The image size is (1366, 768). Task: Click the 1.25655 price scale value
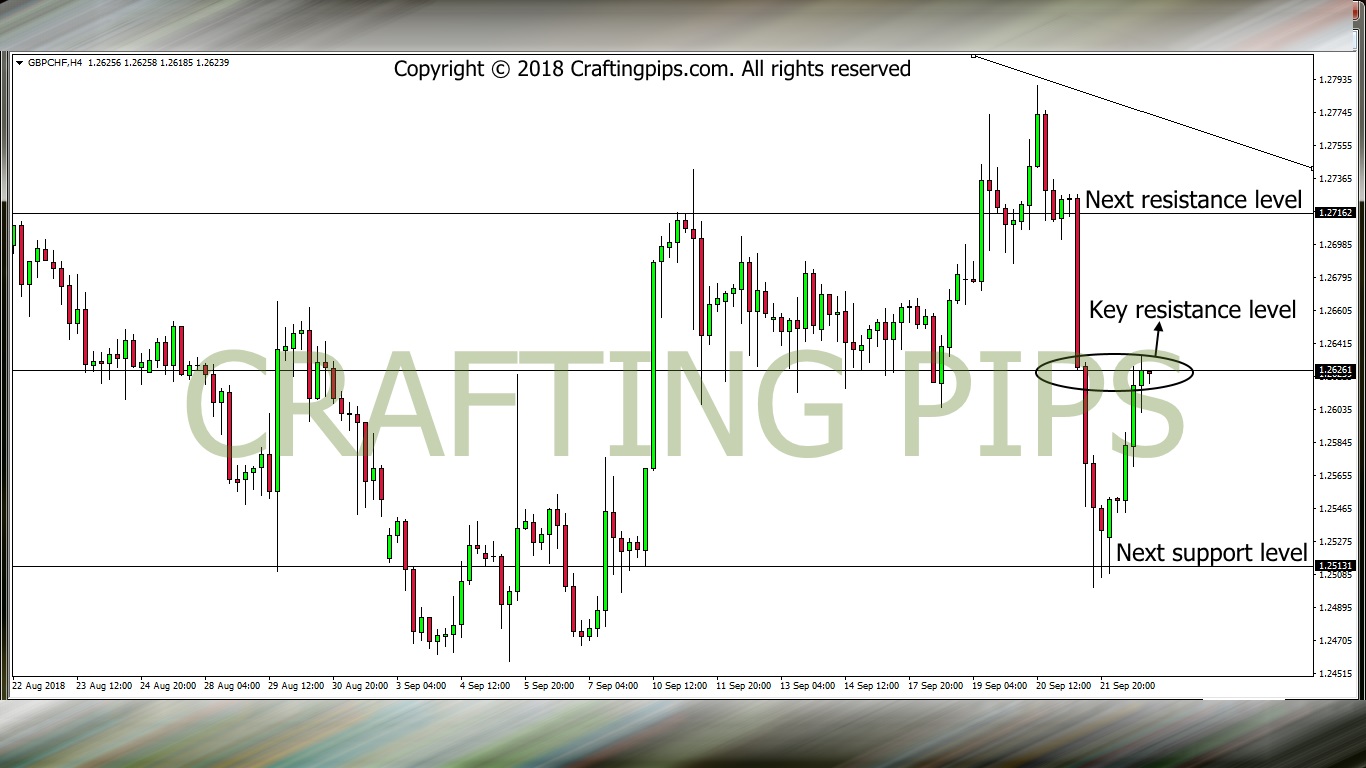(1337, 475)
